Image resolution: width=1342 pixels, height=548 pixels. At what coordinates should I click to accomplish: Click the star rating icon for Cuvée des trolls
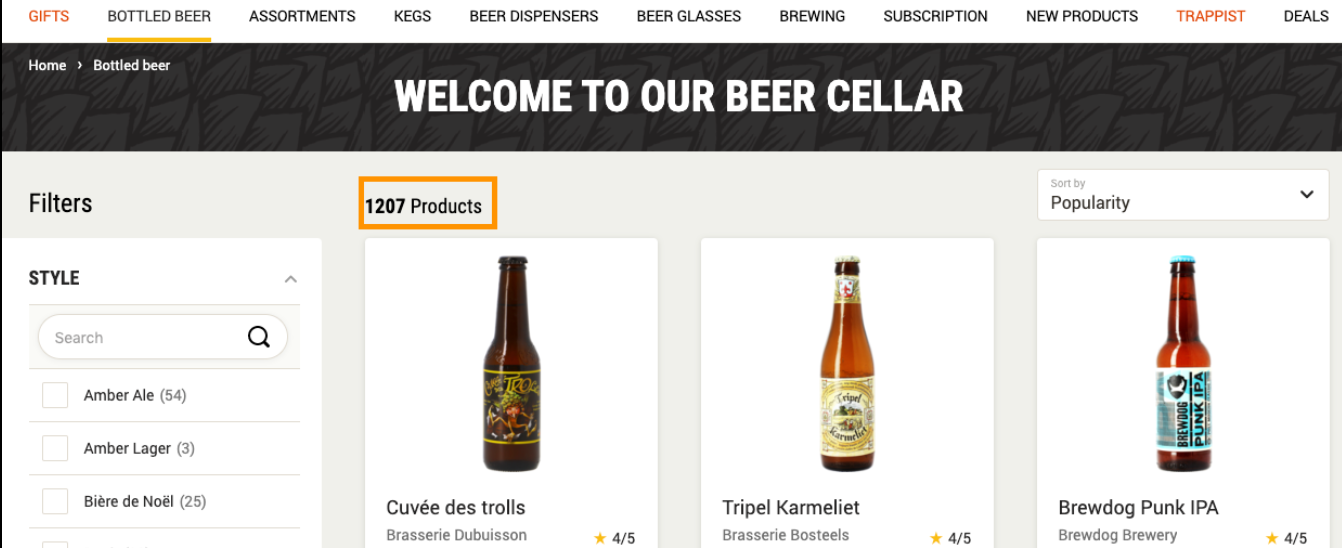[x=600, y=538]
